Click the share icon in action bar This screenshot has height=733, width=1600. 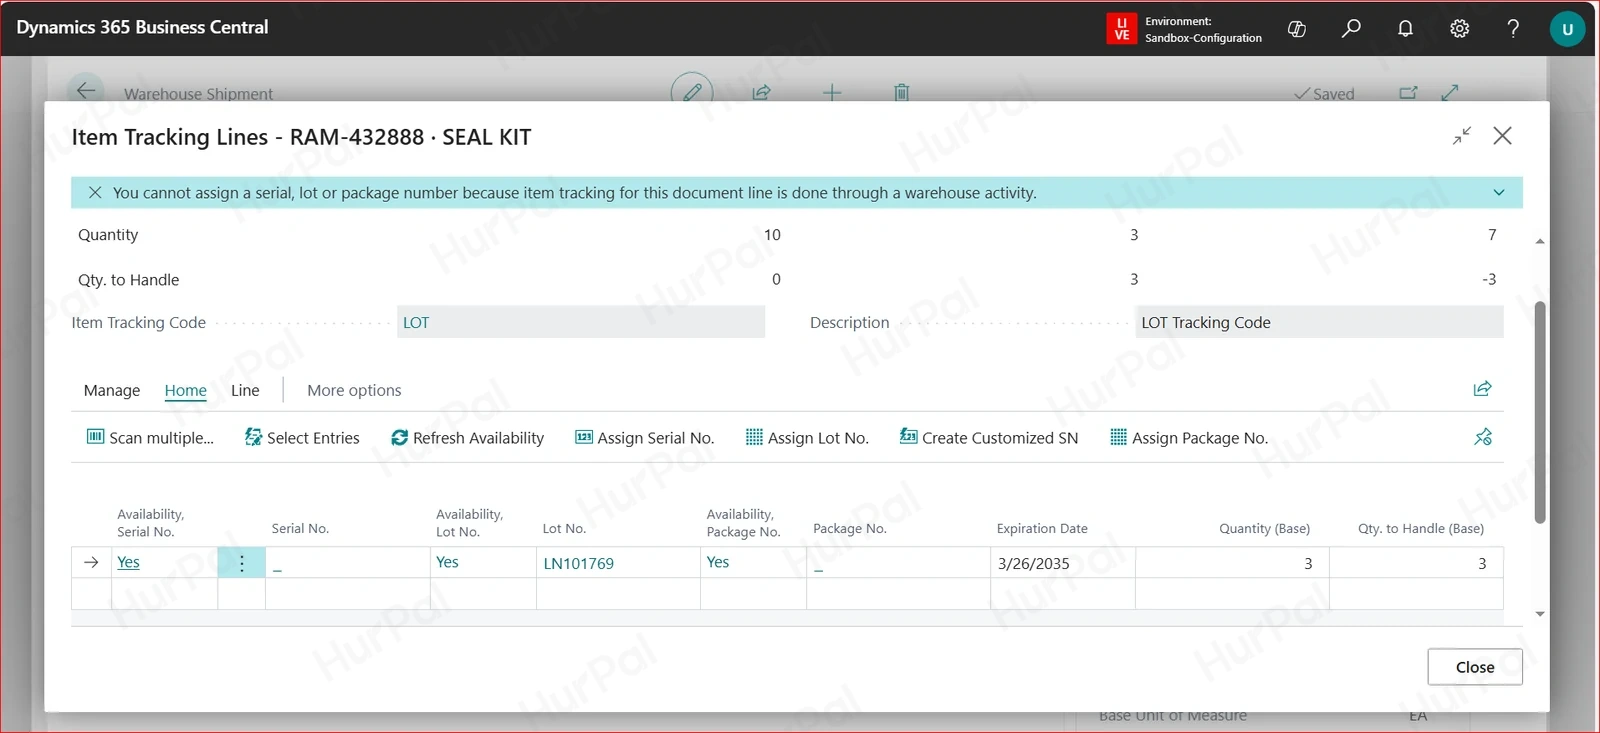tap(1482, 389)
